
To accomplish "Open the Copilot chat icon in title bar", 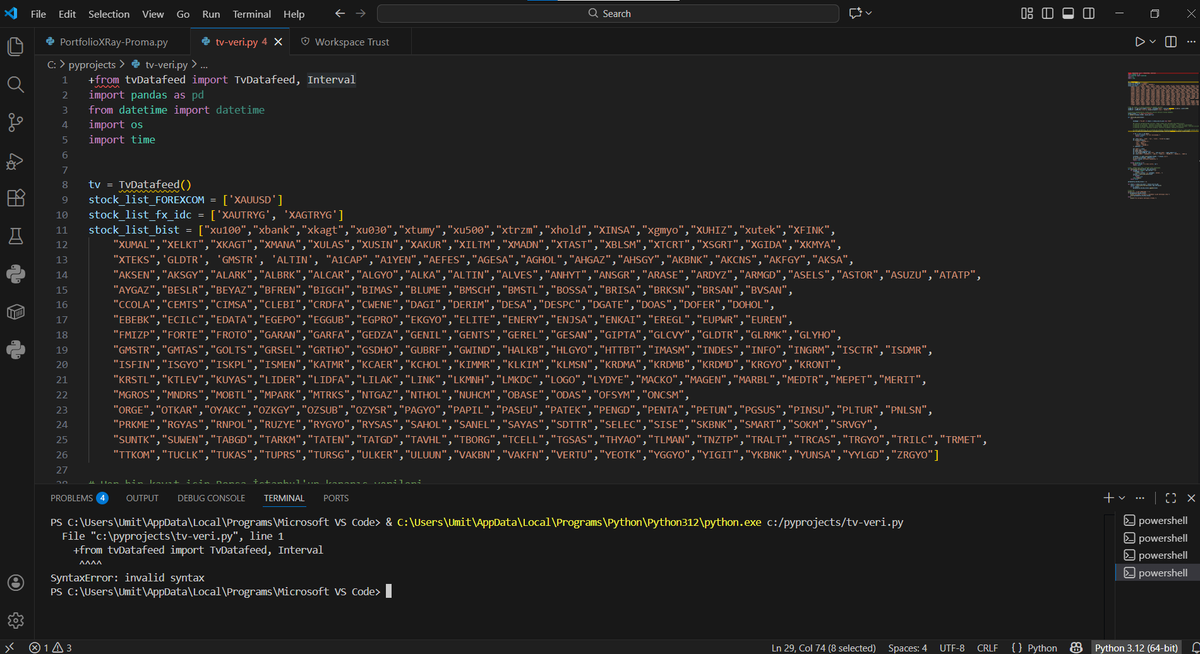I will 855,14.
